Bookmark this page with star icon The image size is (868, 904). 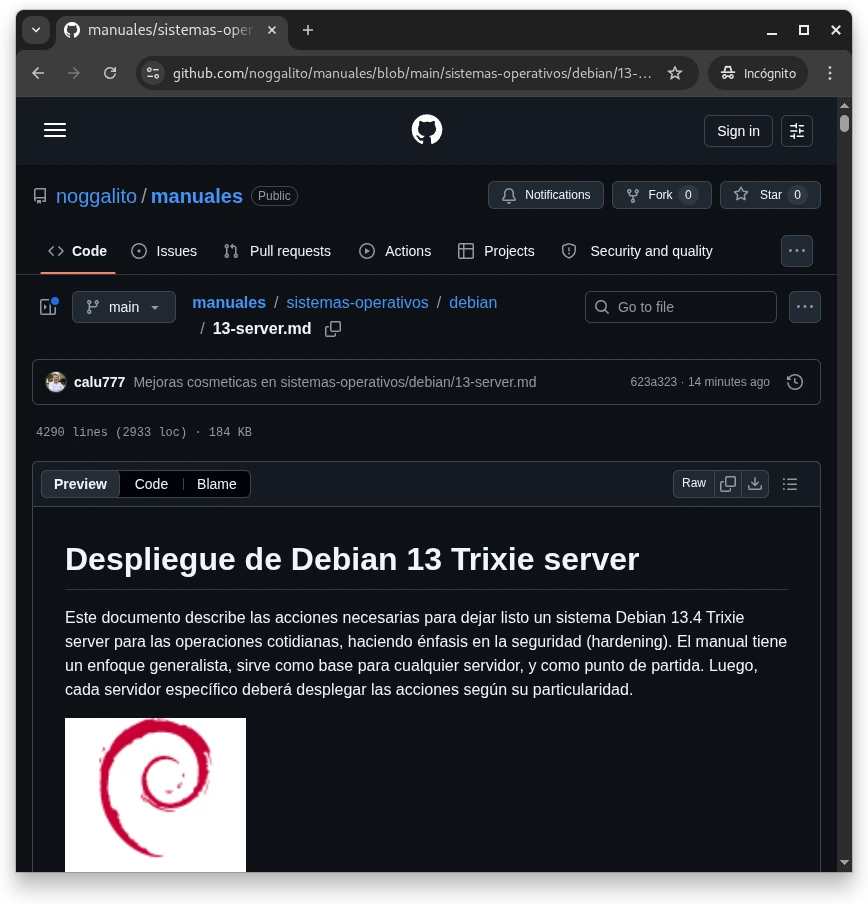click(674, 73)
